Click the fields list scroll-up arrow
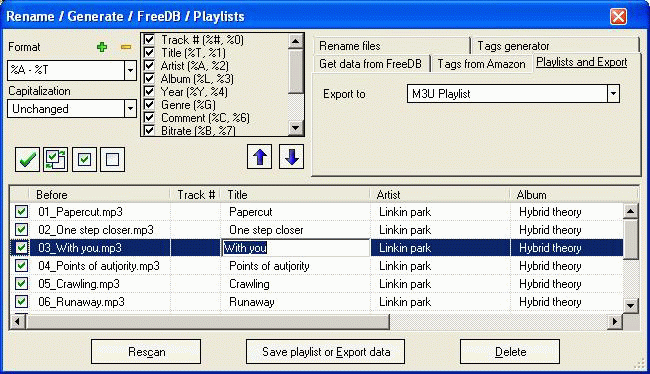This screenshot has height=374, width=650. click(x=295, y=41)
